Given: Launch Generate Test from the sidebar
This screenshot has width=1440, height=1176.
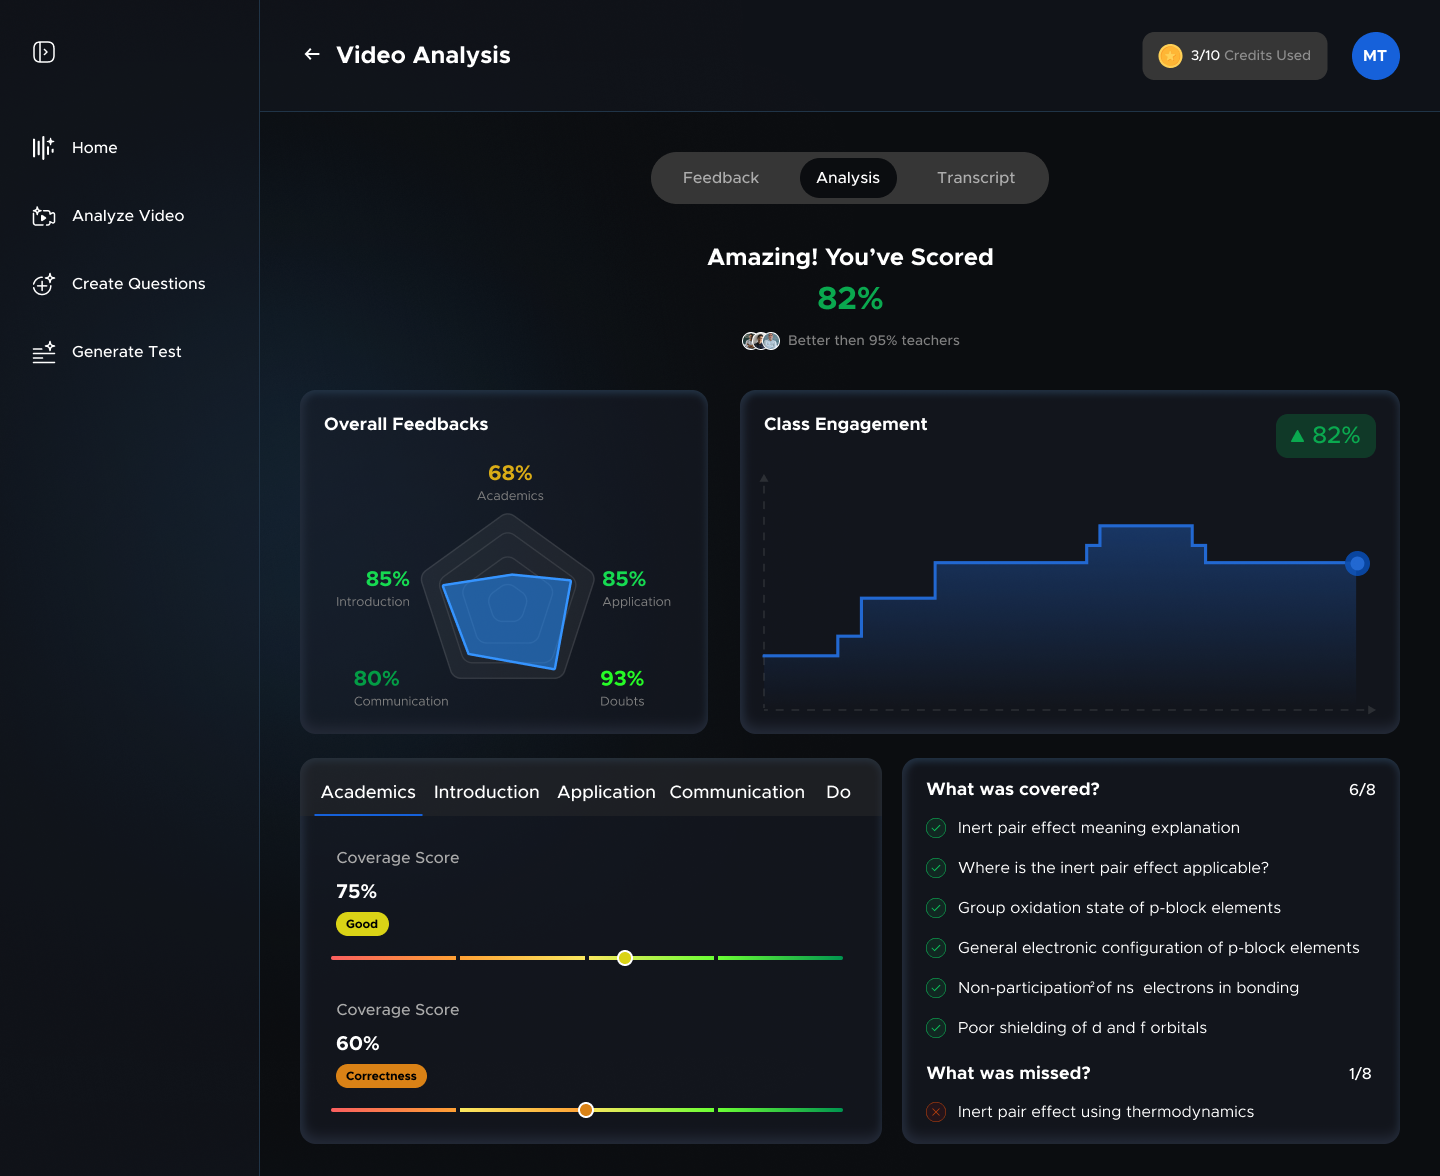Looking at the screenshot, I should point(43,352).
